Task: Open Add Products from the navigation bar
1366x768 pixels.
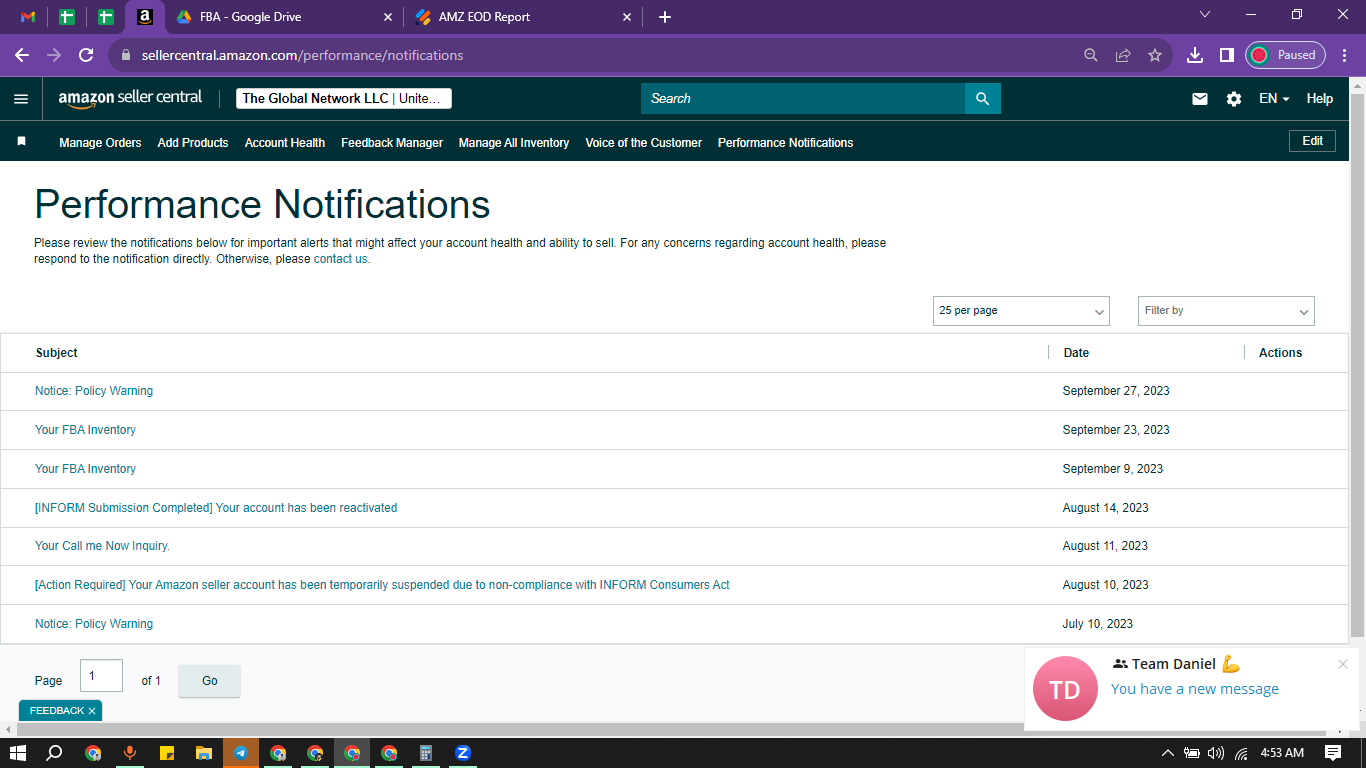Action: (193, 143)
